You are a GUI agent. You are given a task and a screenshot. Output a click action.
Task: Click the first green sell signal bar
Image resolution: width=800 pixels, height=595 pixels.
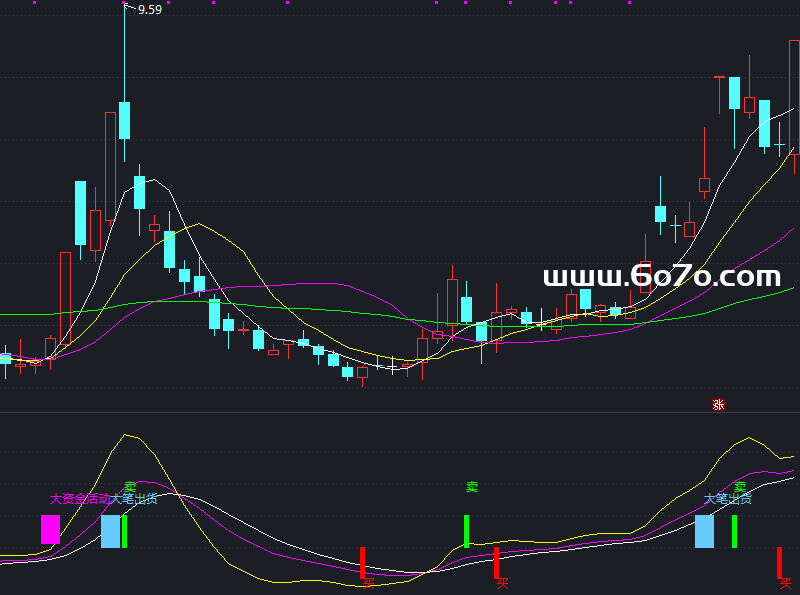click(x=124, y=531)
